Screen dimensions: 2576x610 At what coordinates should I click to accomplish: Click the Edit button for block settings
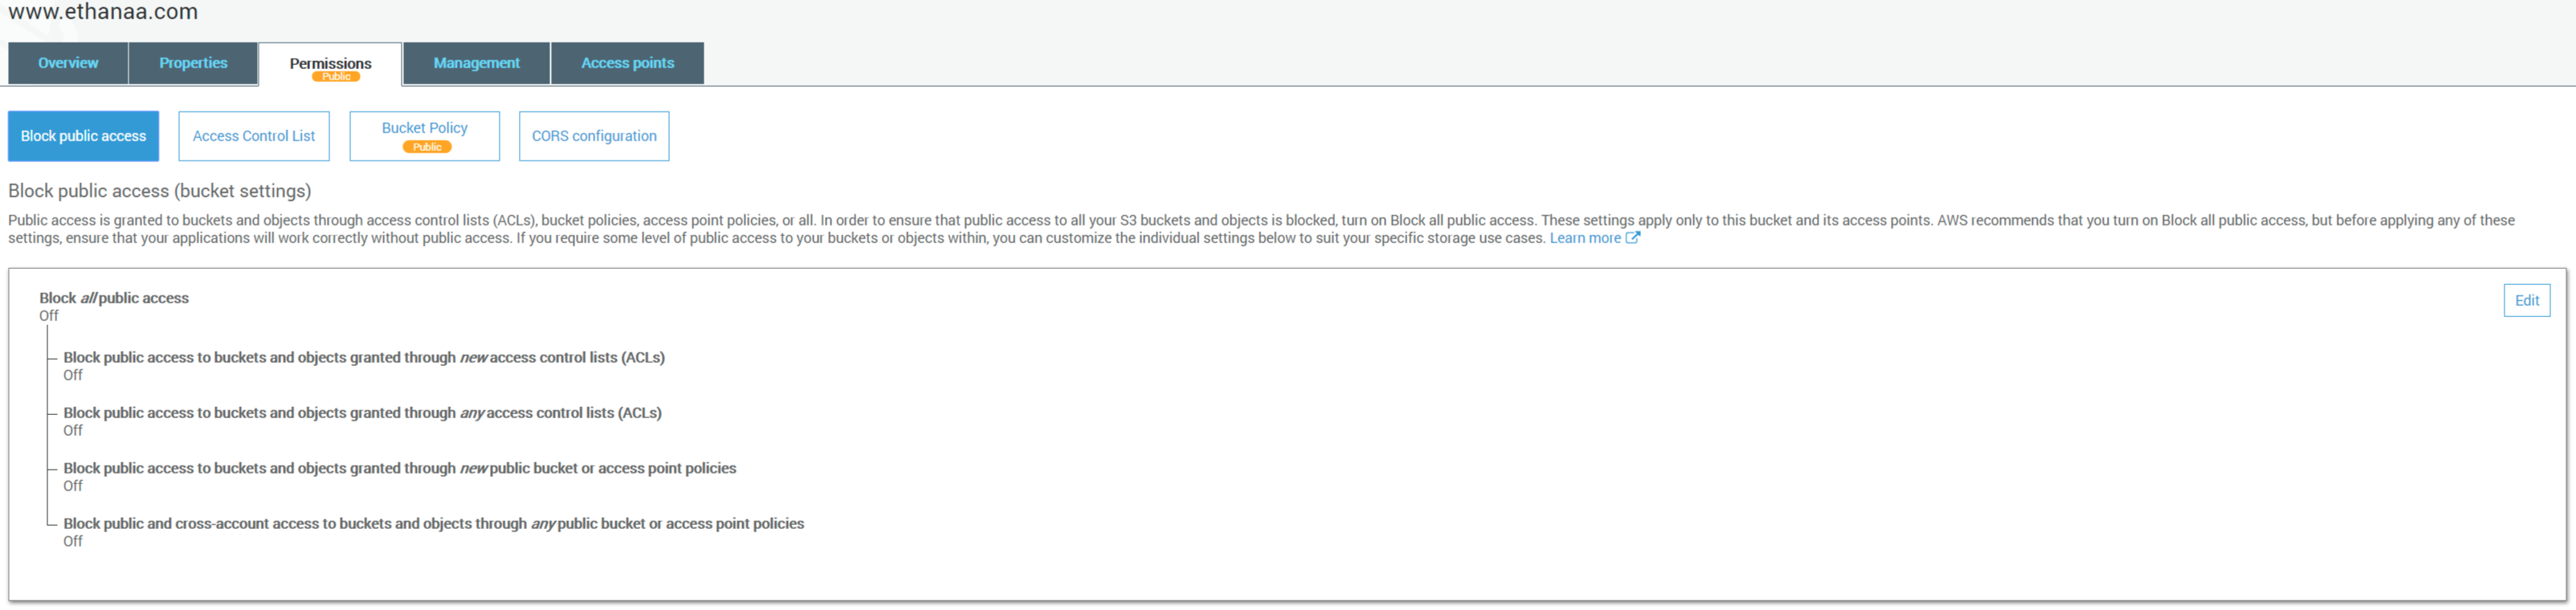pos(2526,300)
